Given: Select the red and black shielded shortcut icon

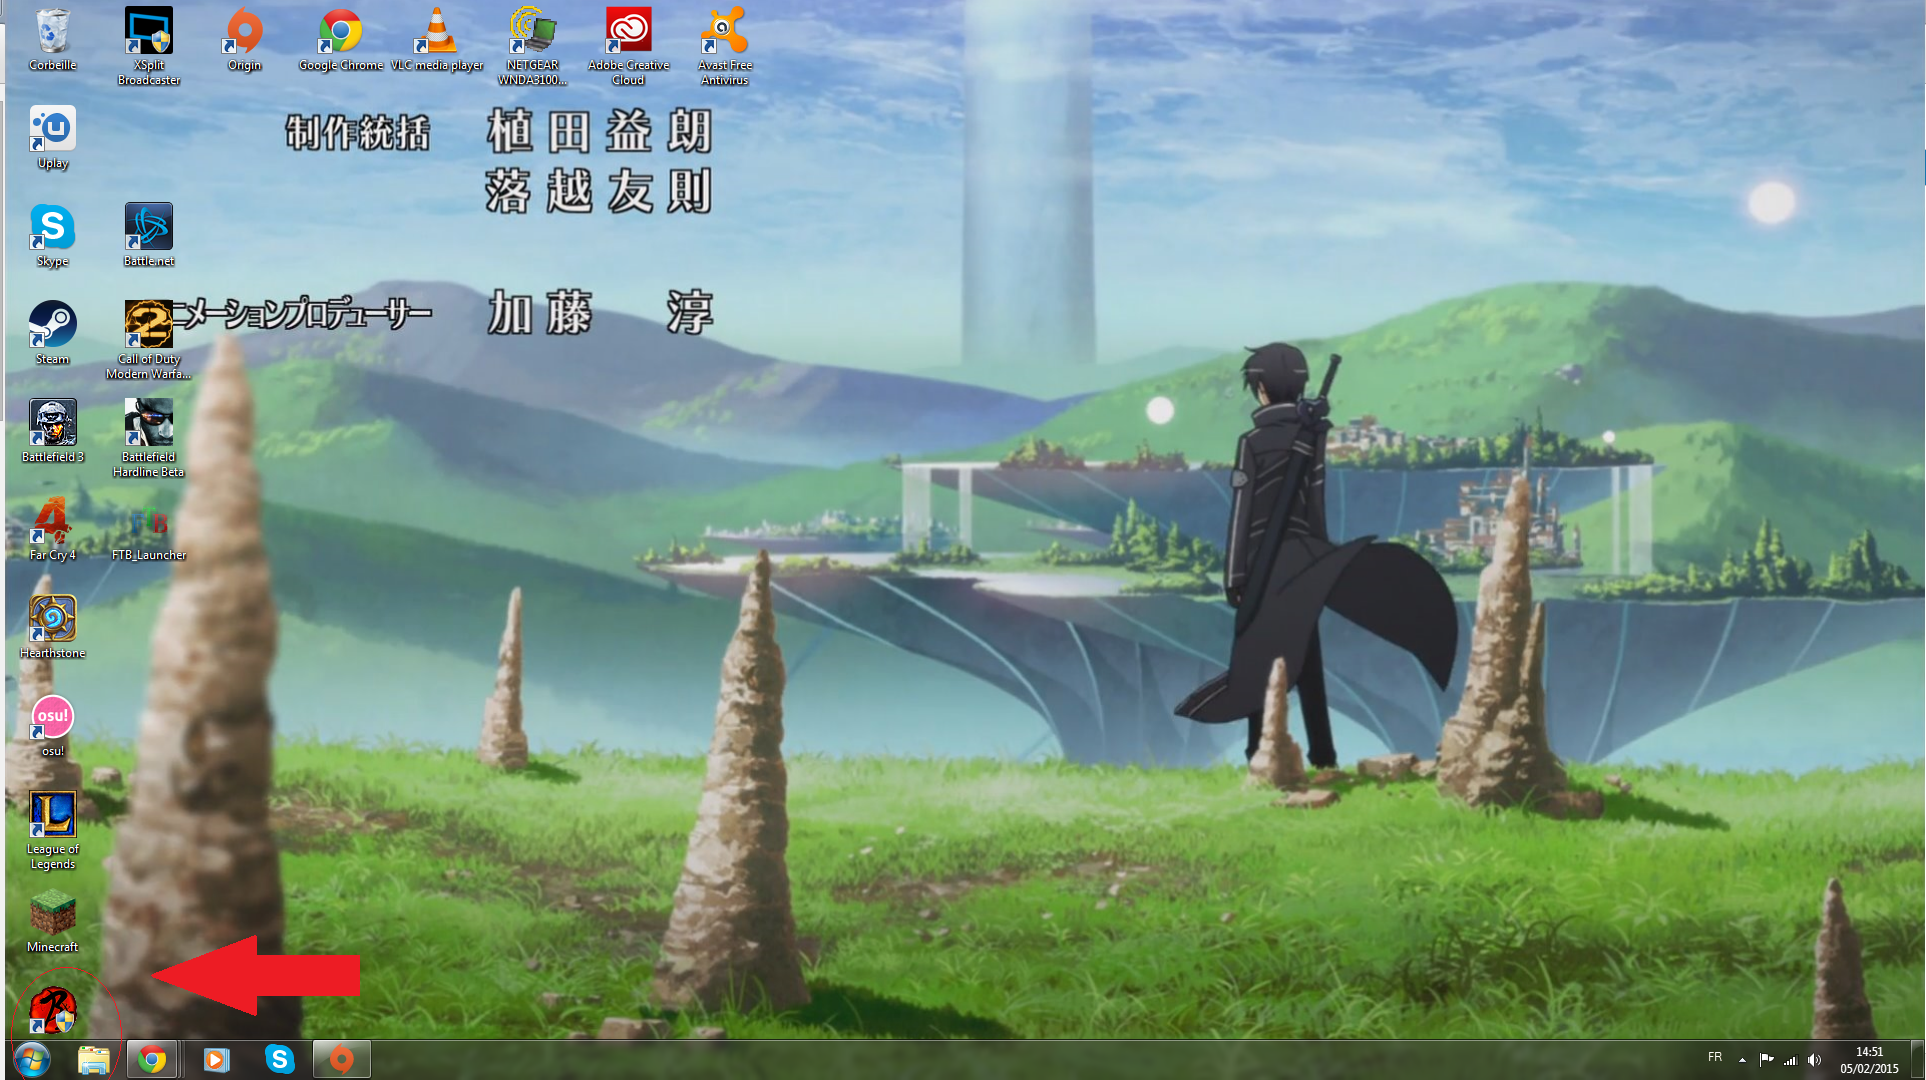Looking at the screenshot, I should click(52, 1010).
